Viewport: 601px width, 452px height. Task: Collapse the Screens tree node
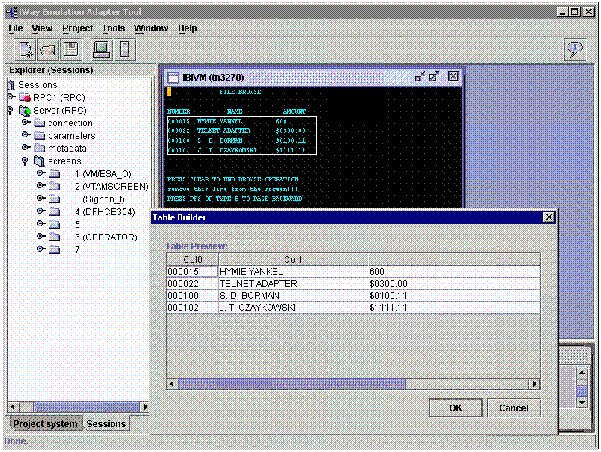(x=25, y=161)
